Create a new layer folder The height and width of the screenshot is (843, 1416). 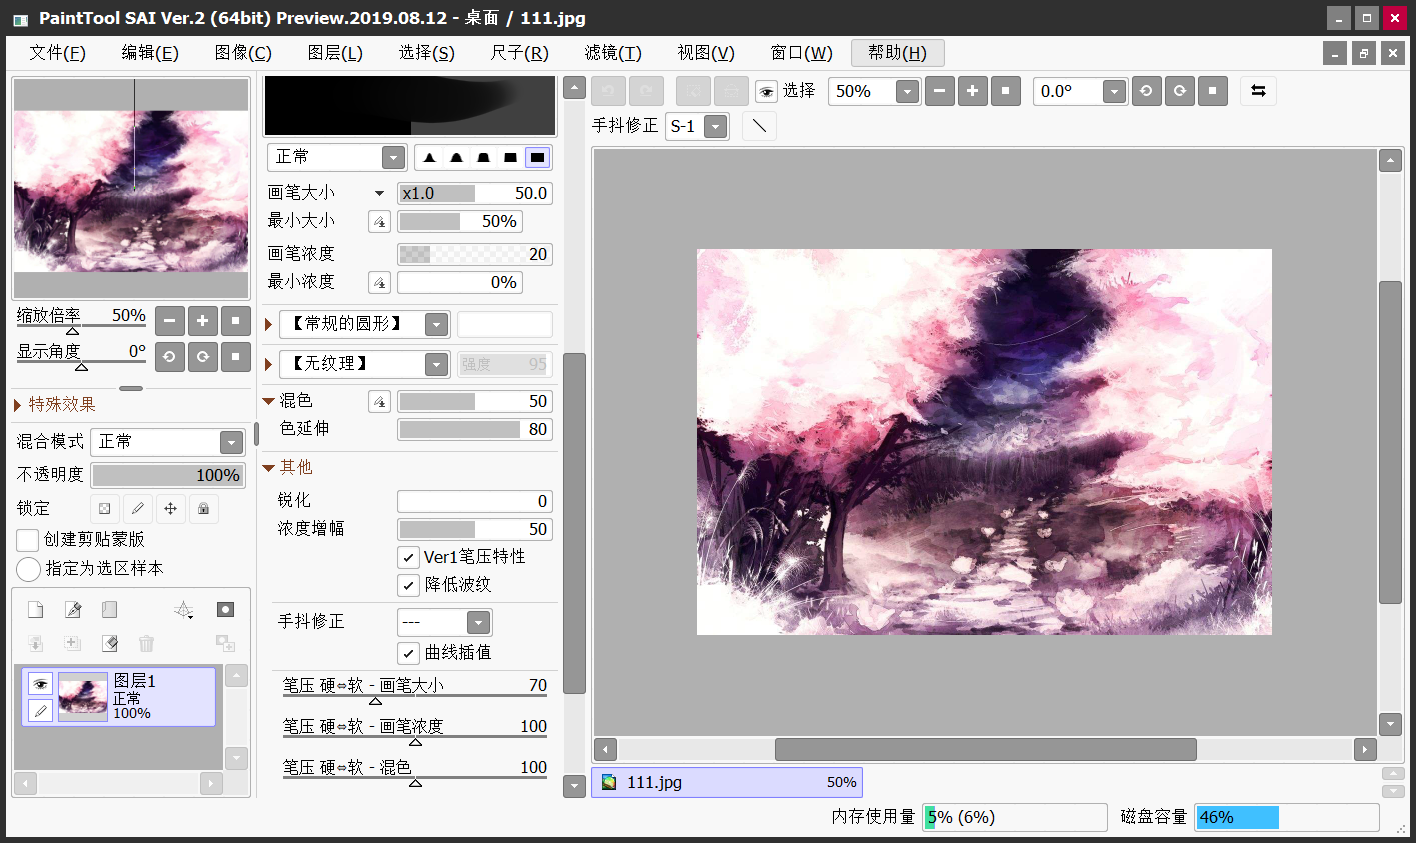point(110,610)
